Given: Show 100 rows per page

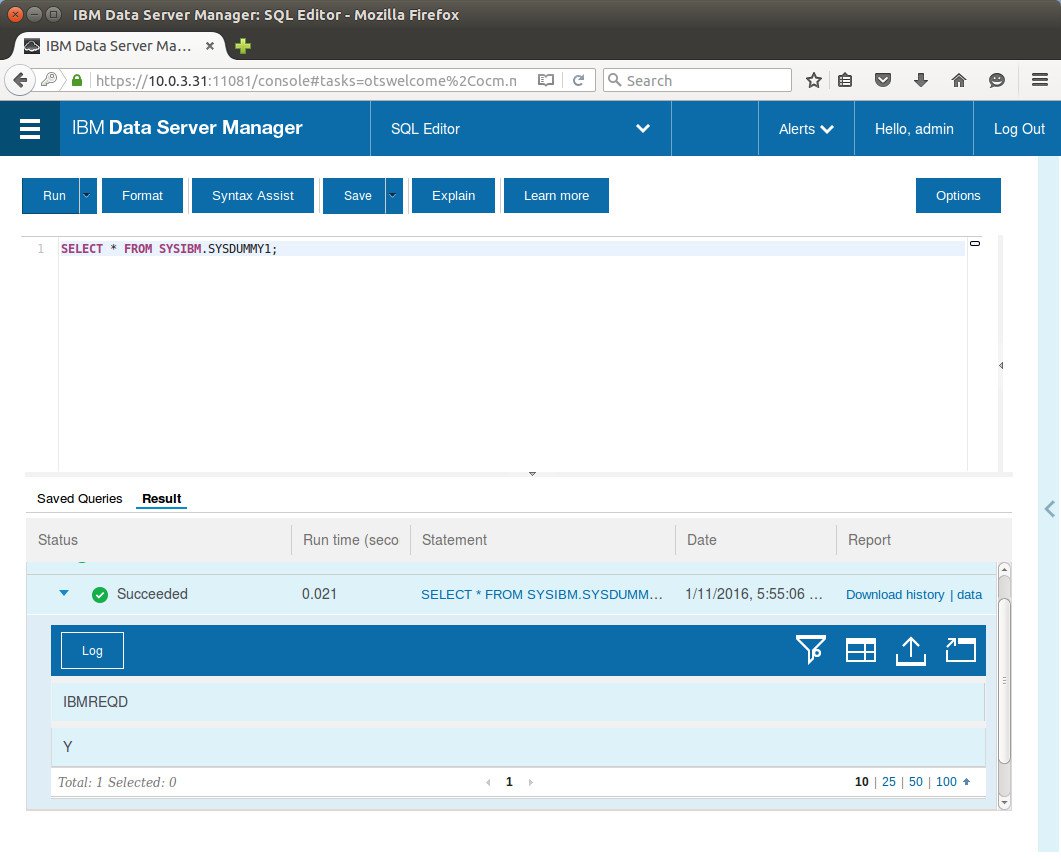Looking at the screenshot, I should point(946,782).
